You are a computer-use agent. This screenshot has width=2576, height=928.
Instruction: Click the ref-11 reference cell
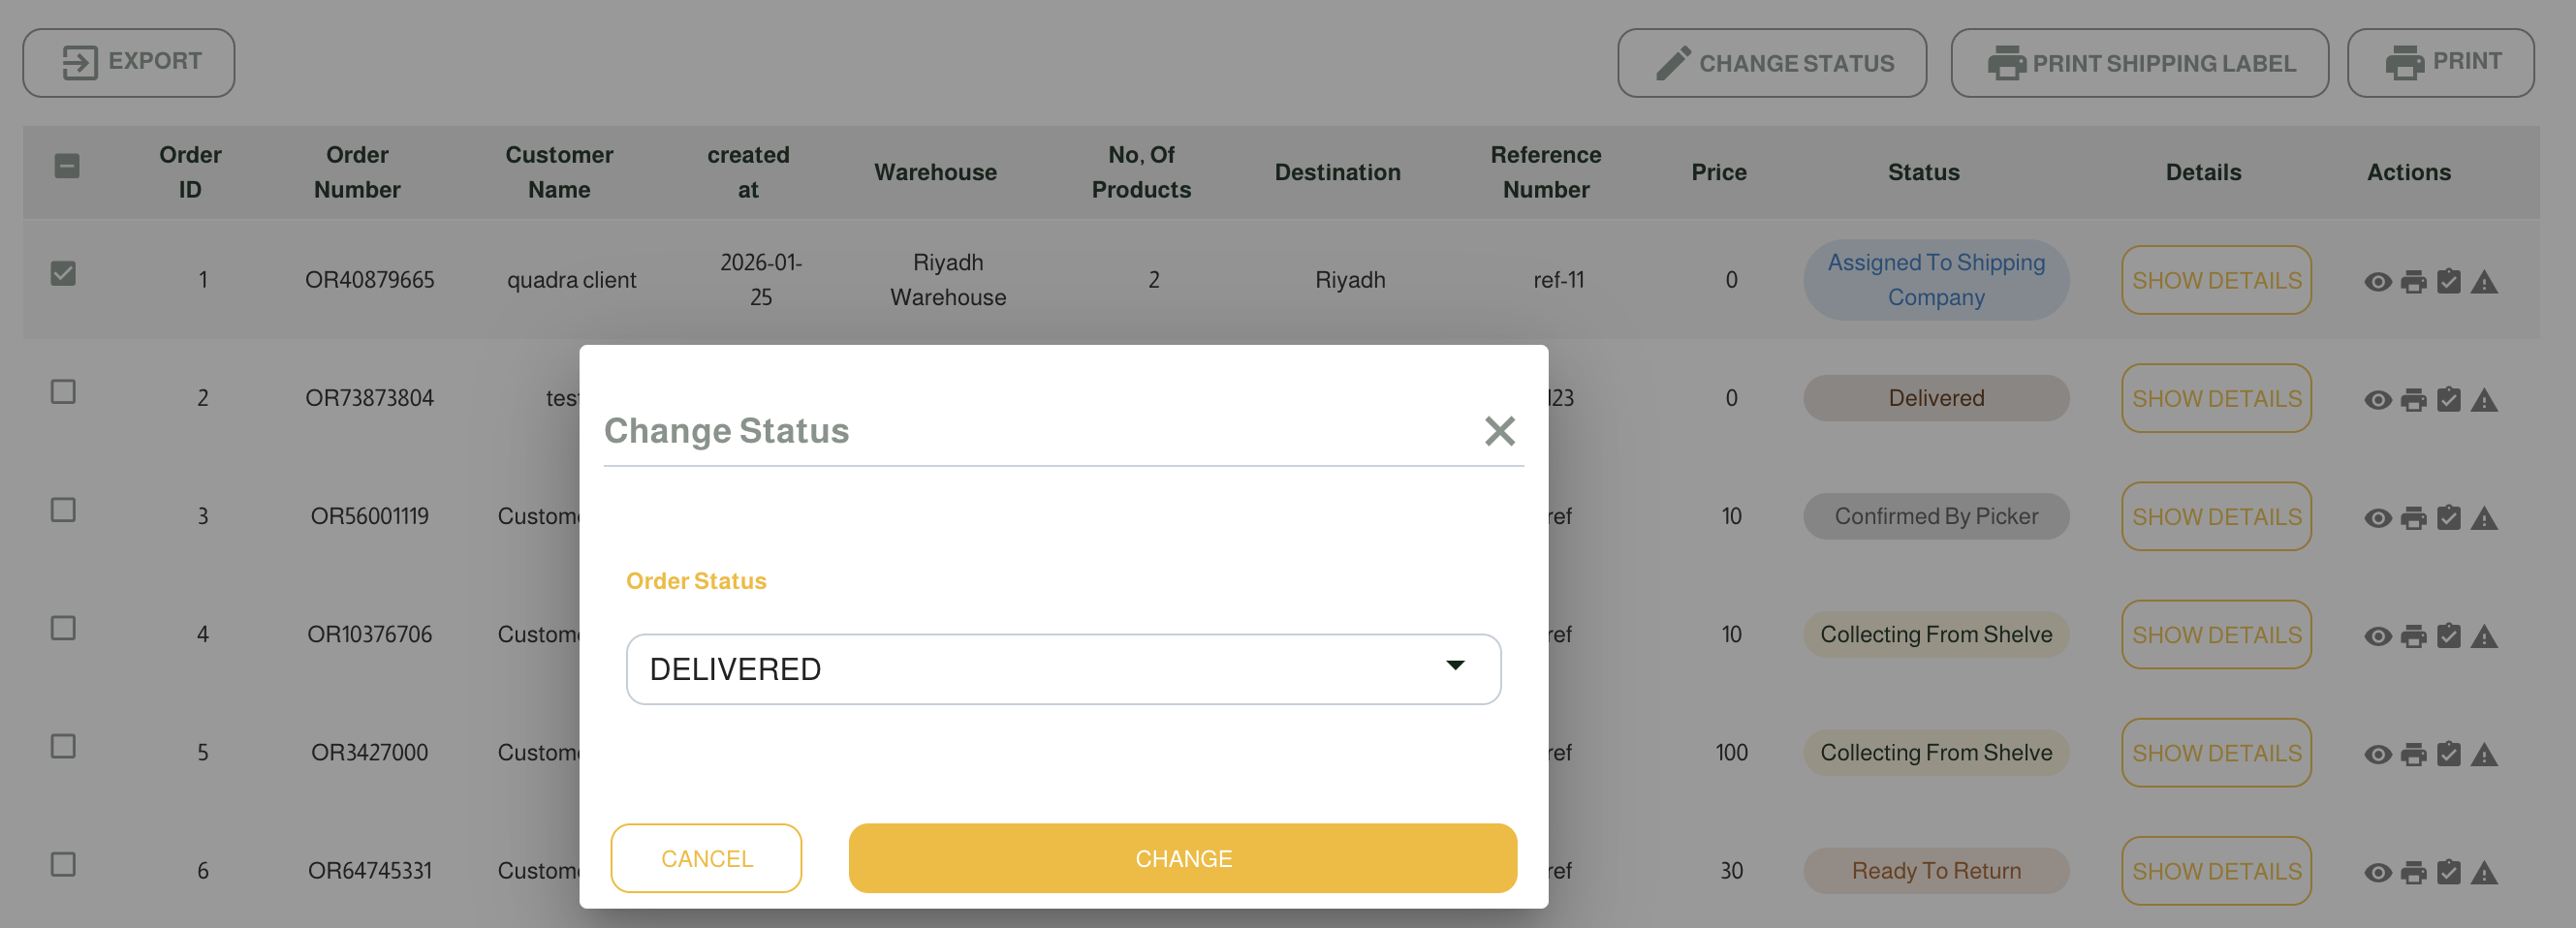click(x=1558, y=280)
